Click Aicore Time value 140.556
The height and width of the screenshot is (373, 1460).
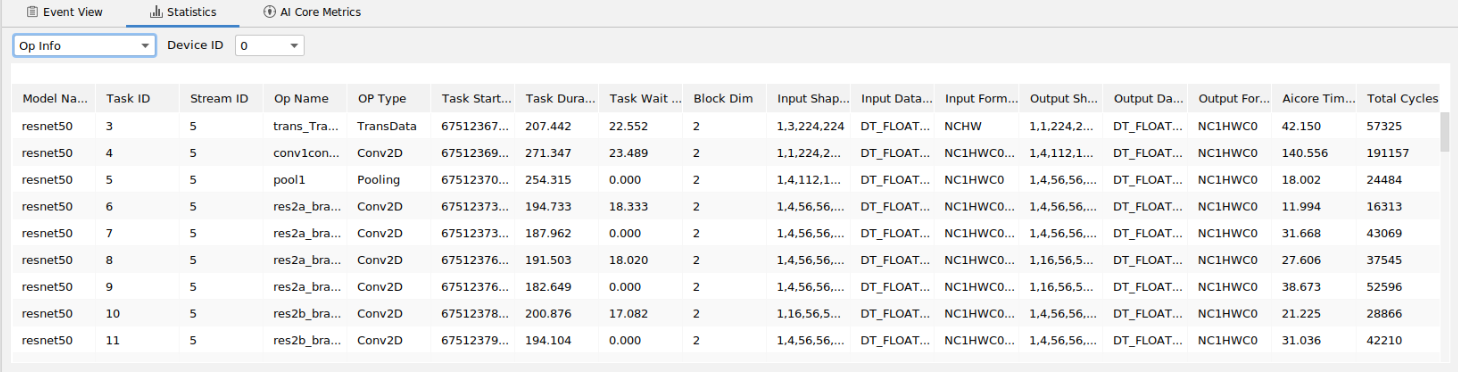point(1302,154)
